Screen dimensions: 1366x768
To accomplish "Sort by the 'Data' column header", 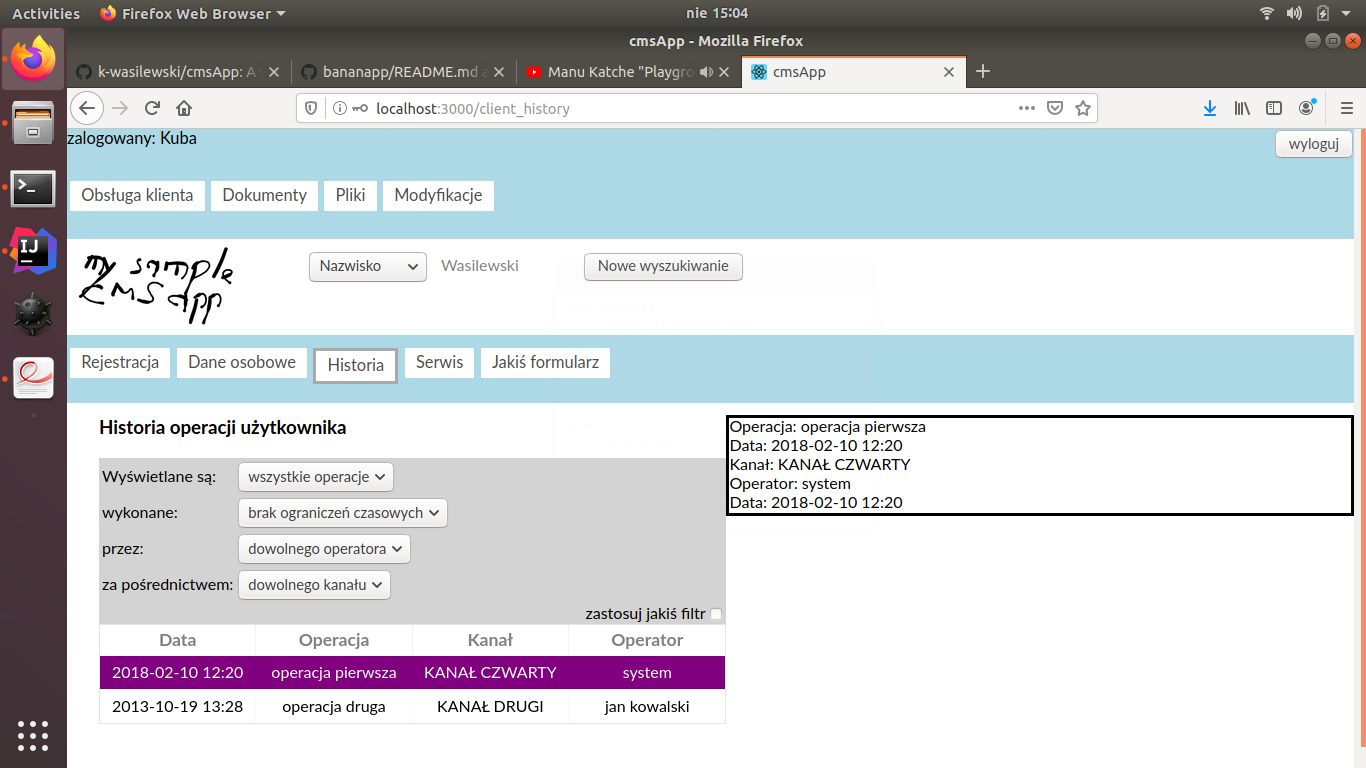I will [178, 640].
